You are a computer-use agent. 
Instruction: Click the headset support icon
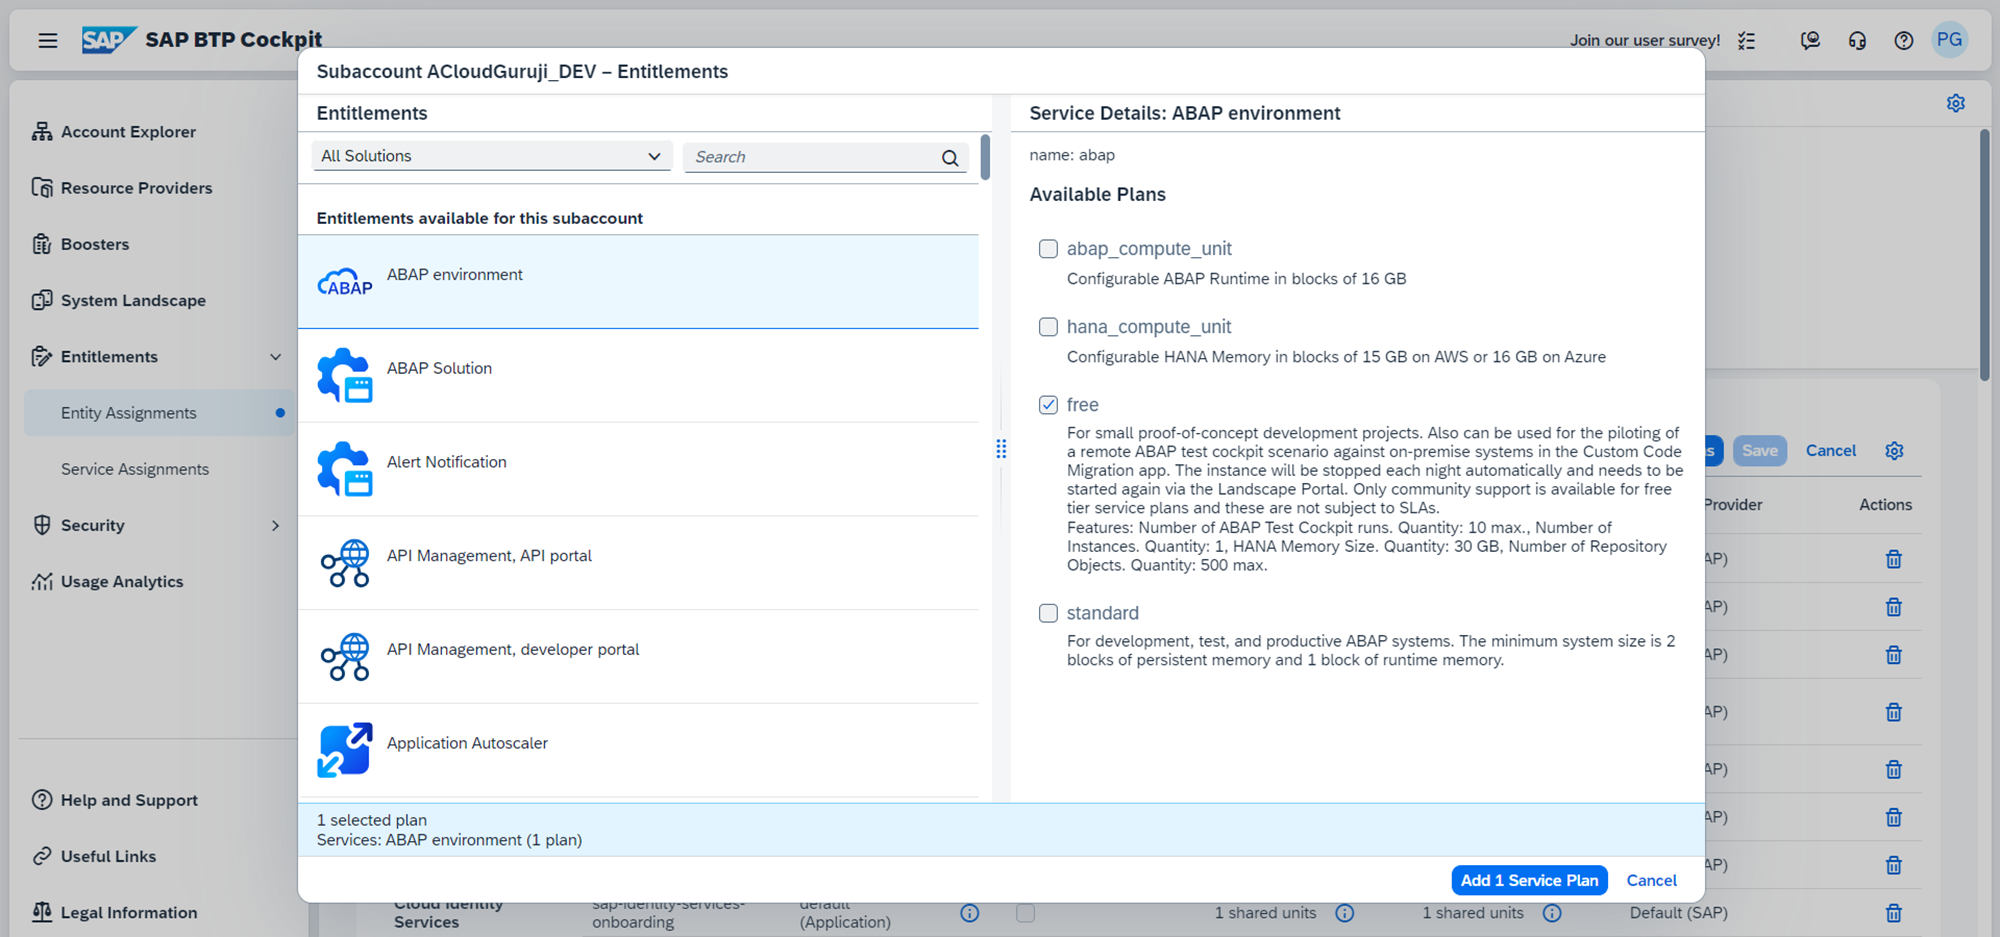pos(1857,41)
